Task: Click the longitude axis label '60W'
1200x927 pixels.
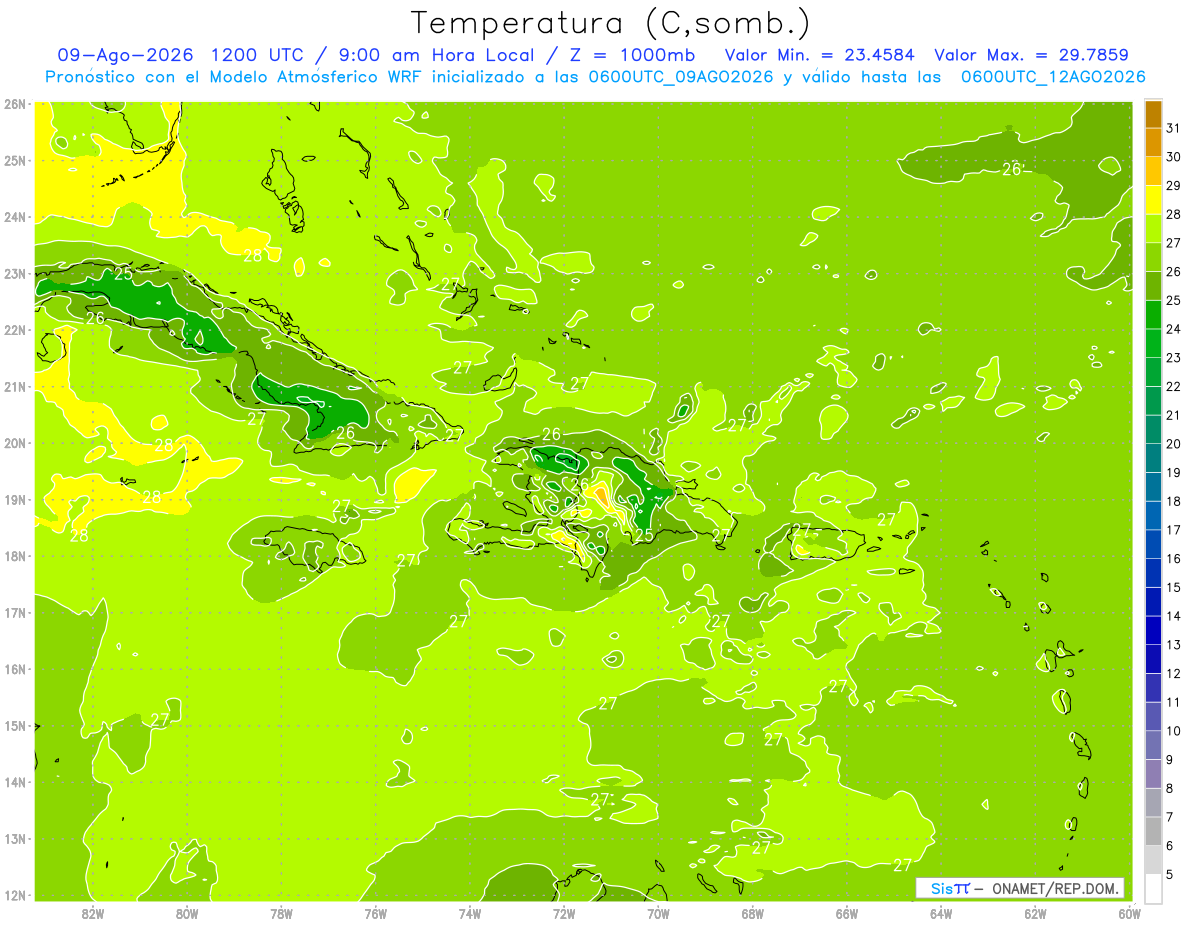Action: tap(1129, 912)
